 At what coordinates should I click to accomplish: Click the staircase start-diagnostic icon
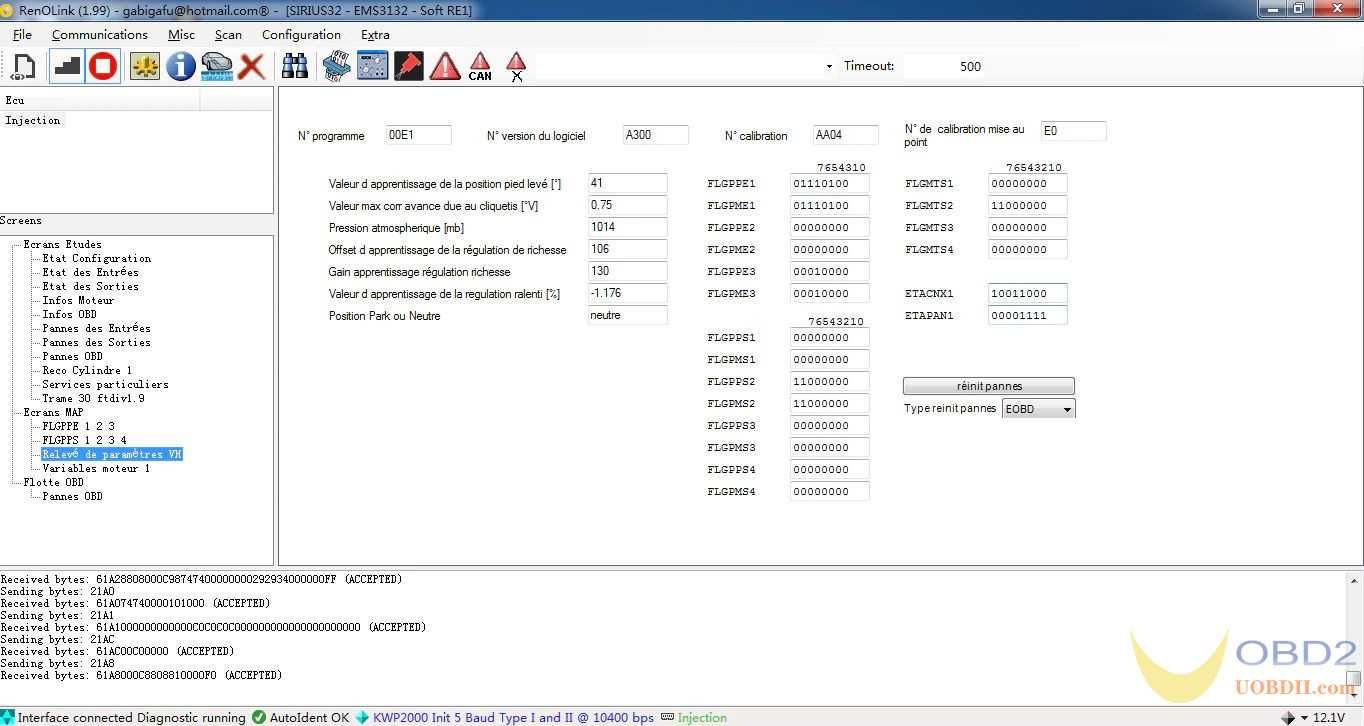[67, 67]
